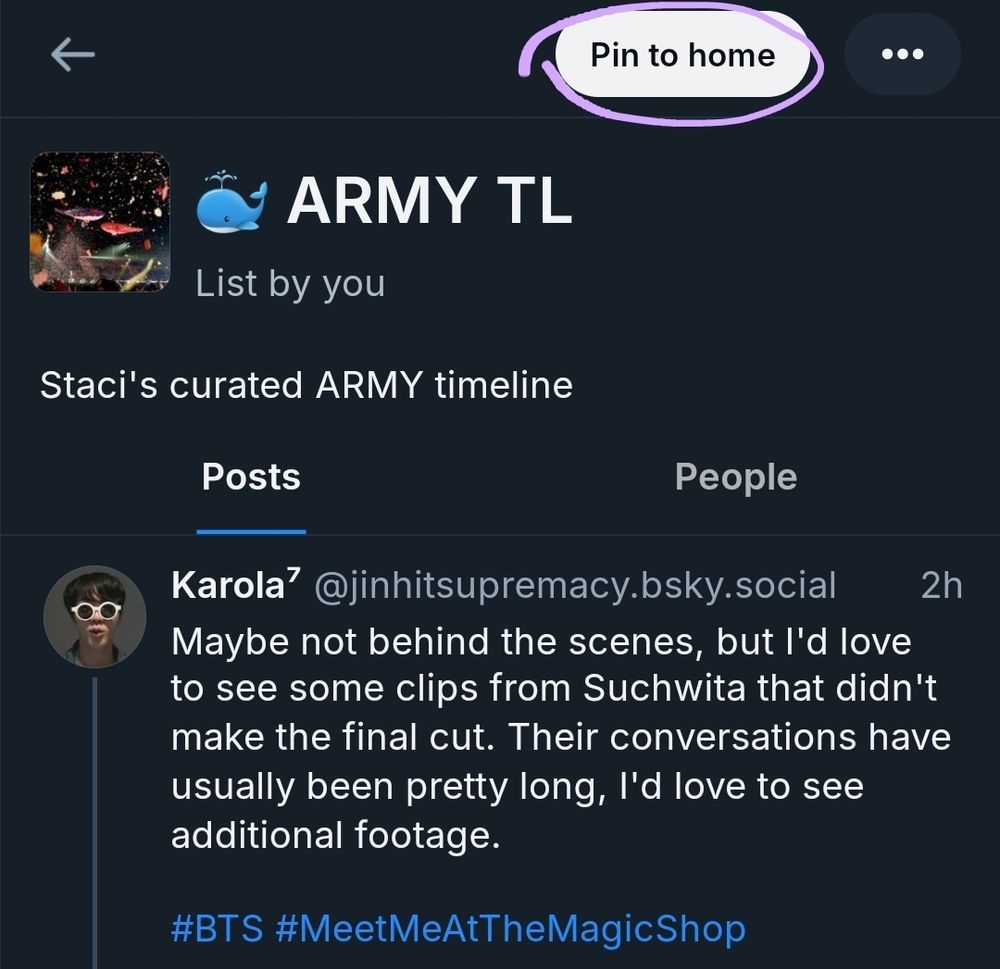
Task: Click the 2h post timestamp
Action: (x=940, y=585)
